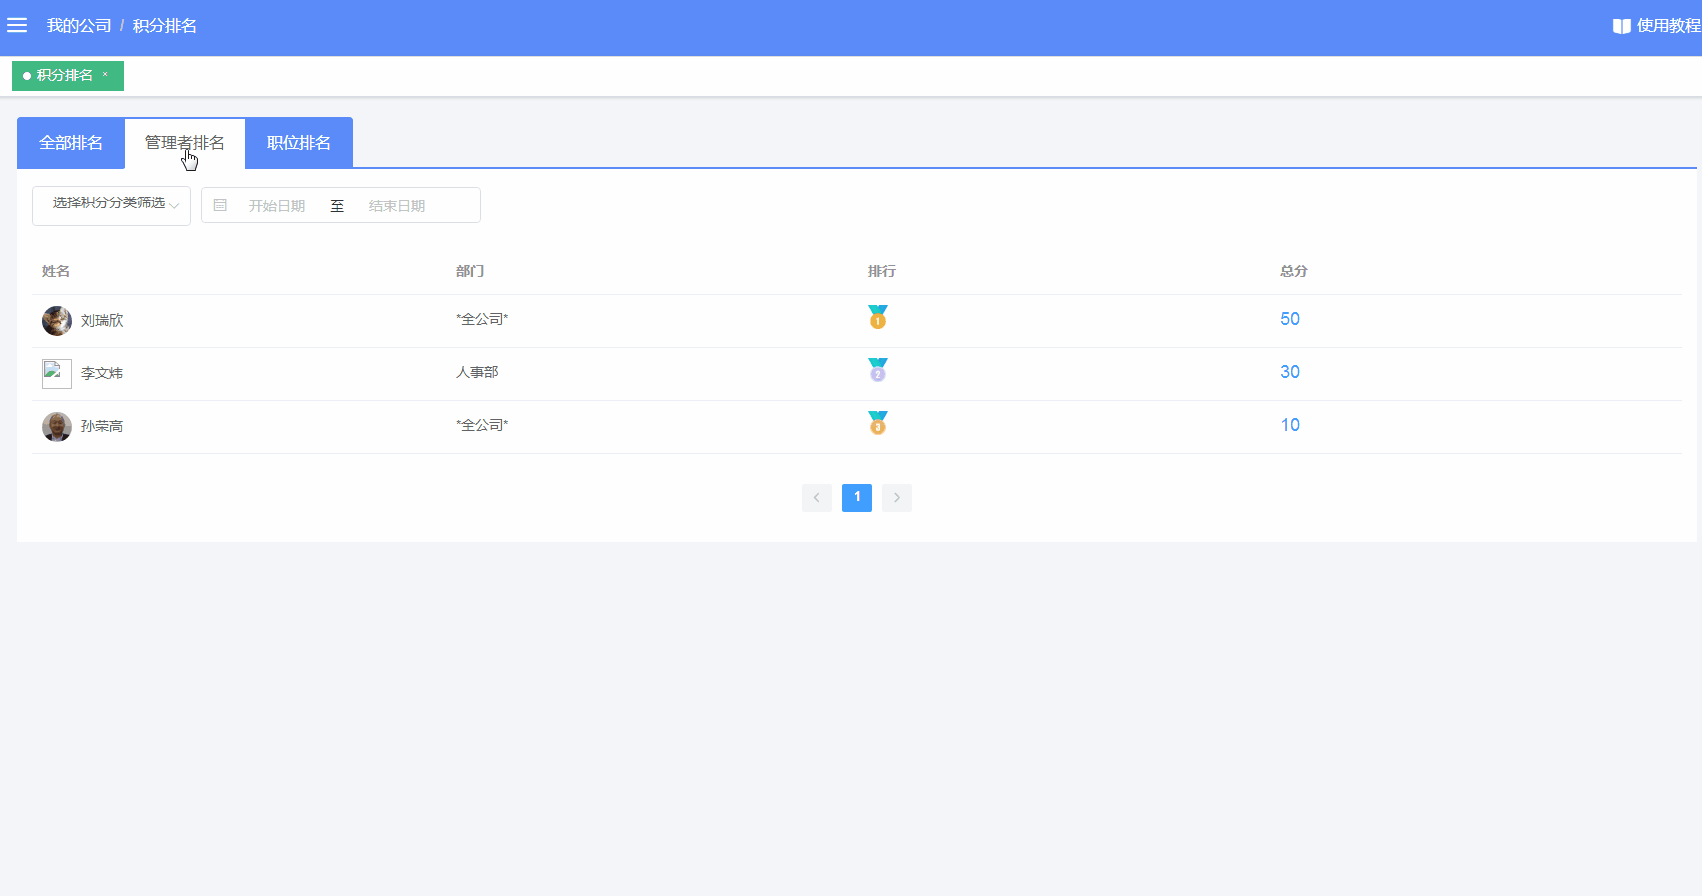Click the bronze third-place medal icon
The image size is (1702, 896).
coord(878,424)
